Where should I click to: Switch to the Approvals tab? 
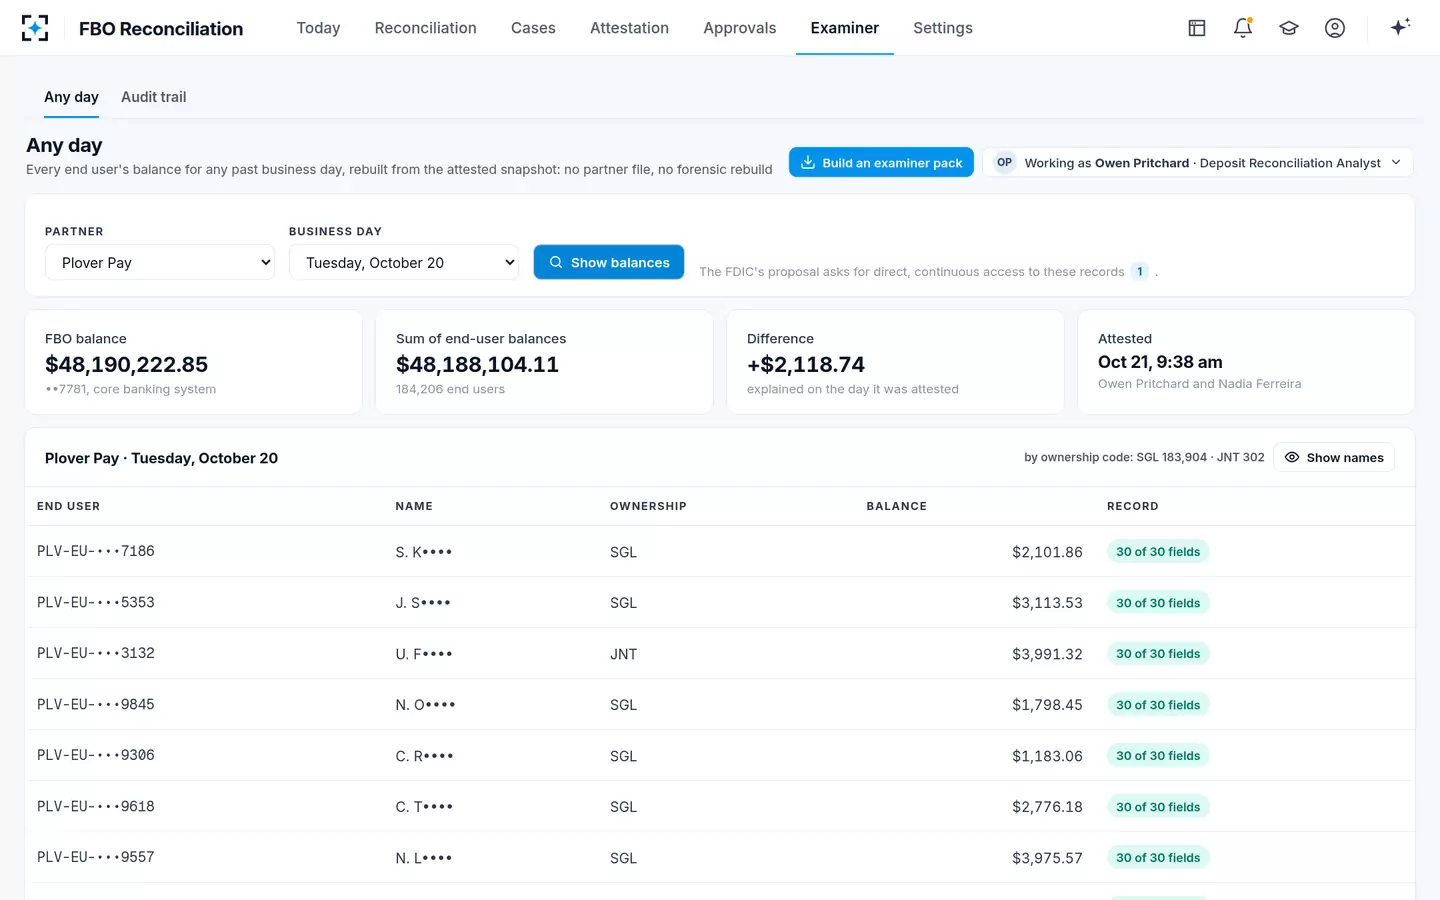(x=739, y=28)
